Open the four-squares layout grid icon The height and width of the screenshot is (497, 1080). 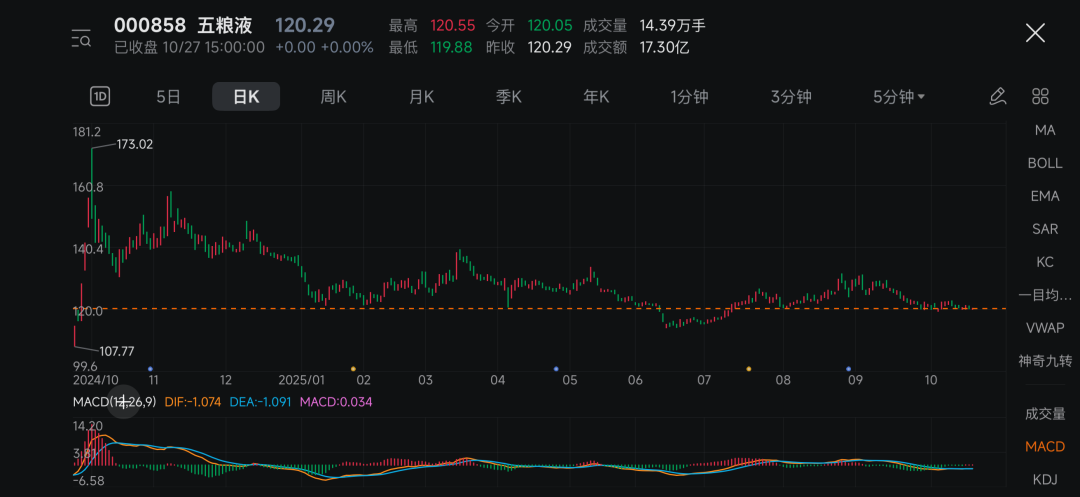[x=1040, y=97]
